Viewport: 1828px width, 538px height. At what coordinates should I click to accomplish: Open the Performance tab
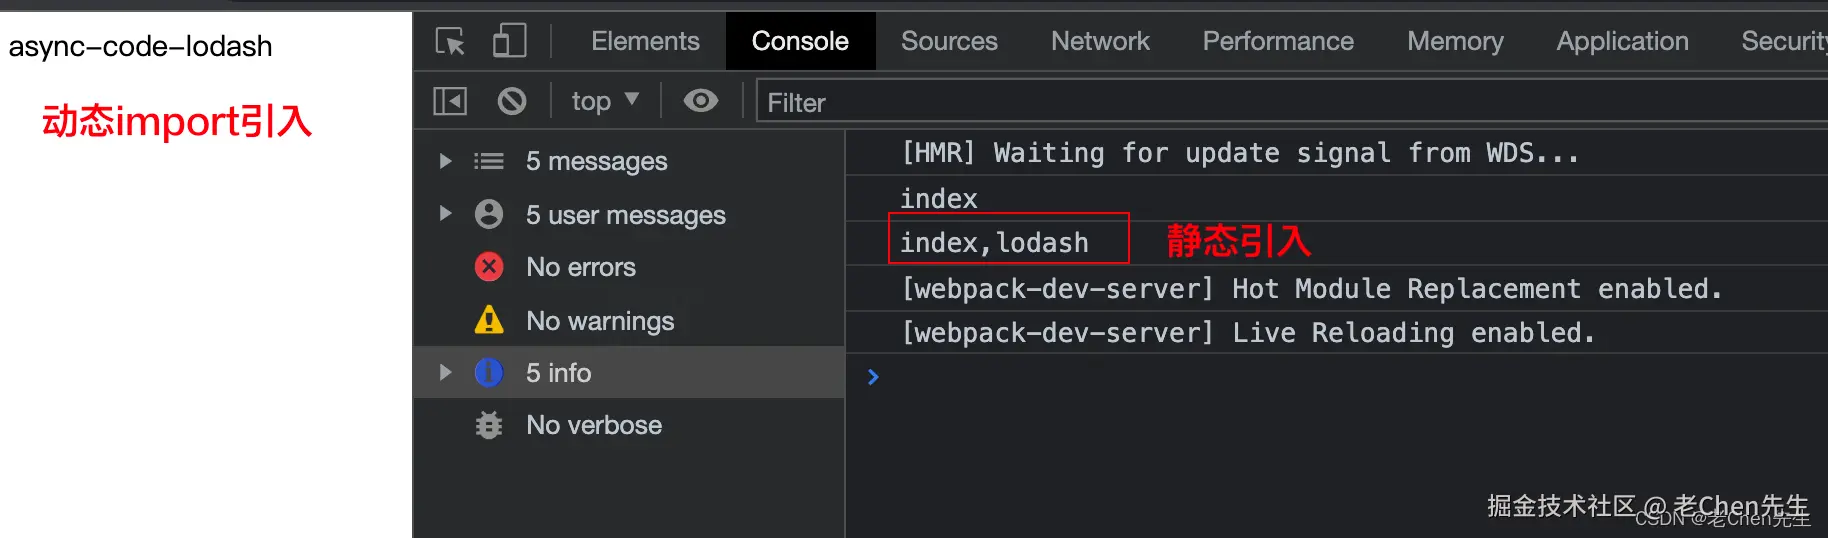point(1278,41)
